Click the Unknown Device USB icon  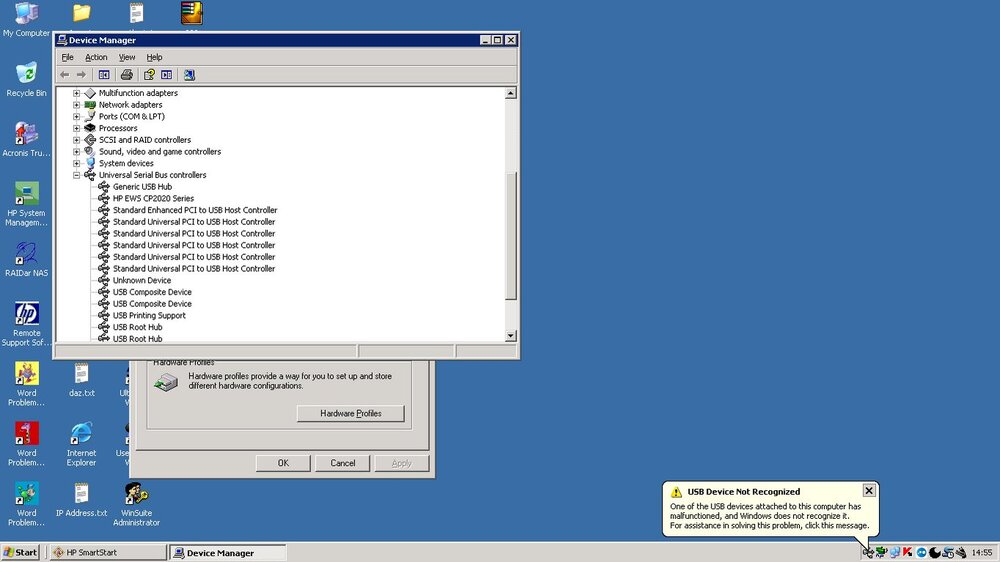[103, 280]
